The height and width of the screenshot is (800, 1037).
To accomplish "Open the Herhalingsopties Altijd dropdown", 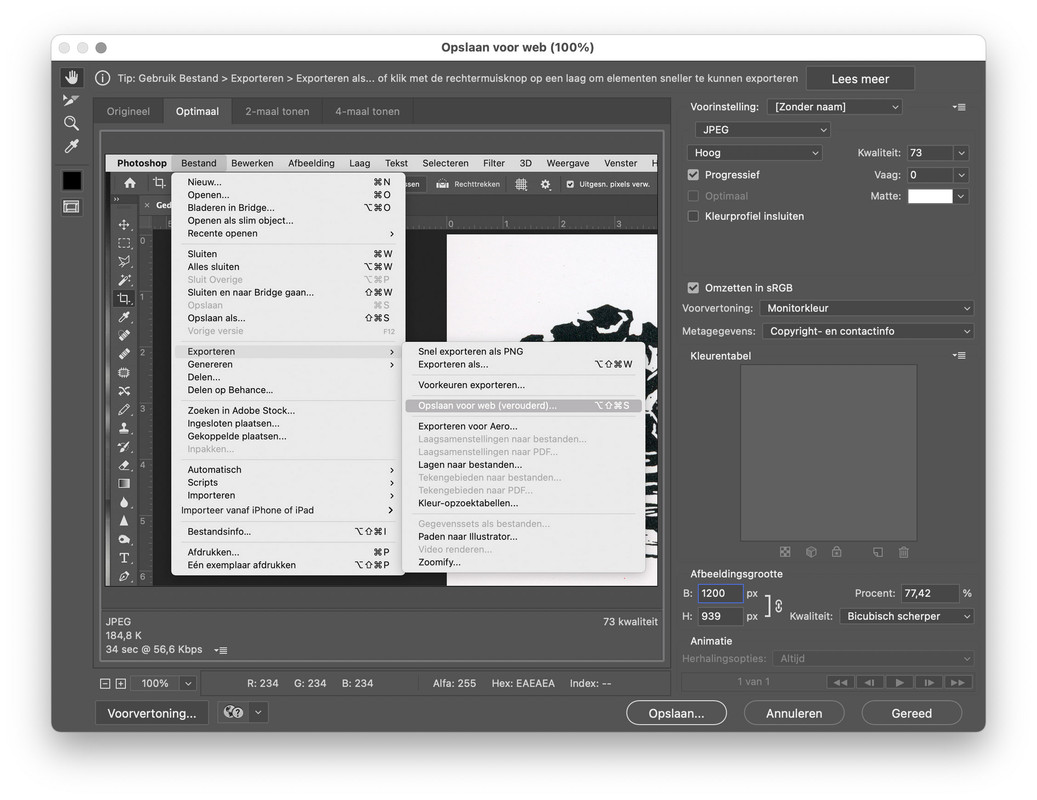I will [873, 659].
